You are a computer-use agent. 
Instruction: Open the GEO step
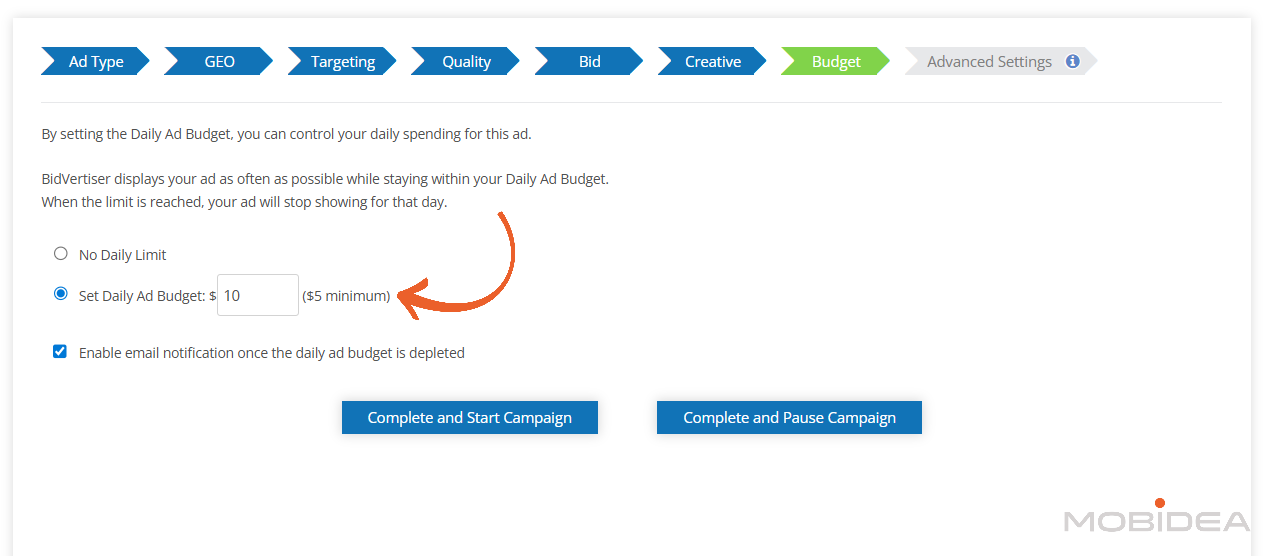tap(219, 62)
